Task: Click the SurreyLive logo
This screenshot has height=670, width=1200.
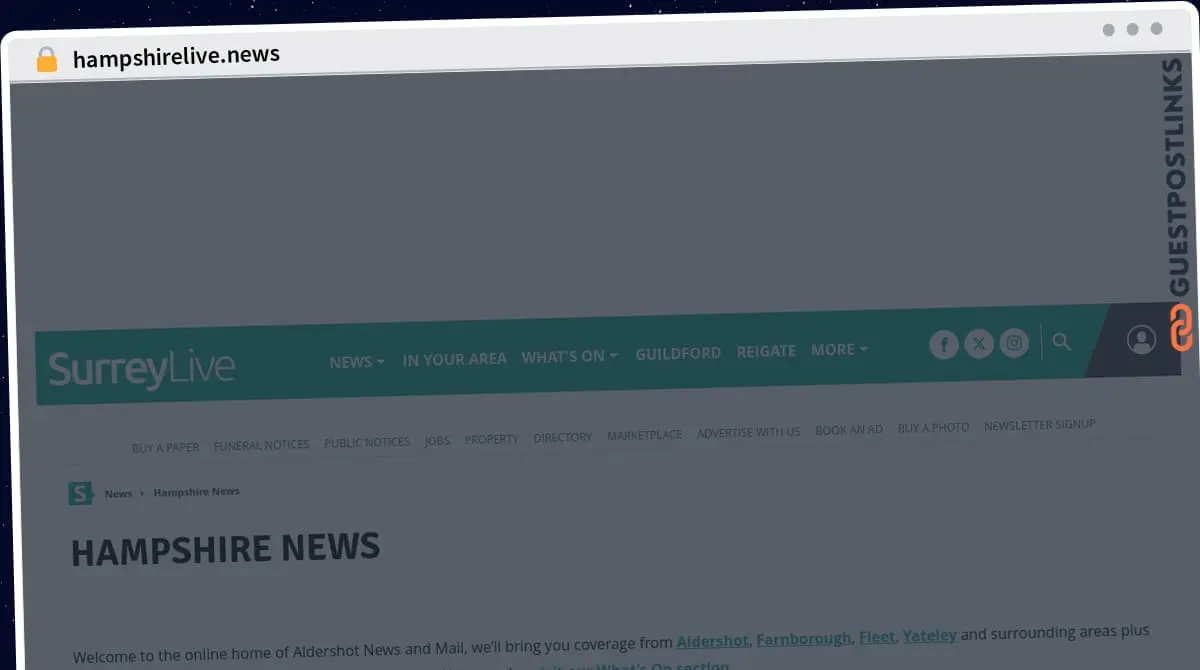Action: pos(142,369)
